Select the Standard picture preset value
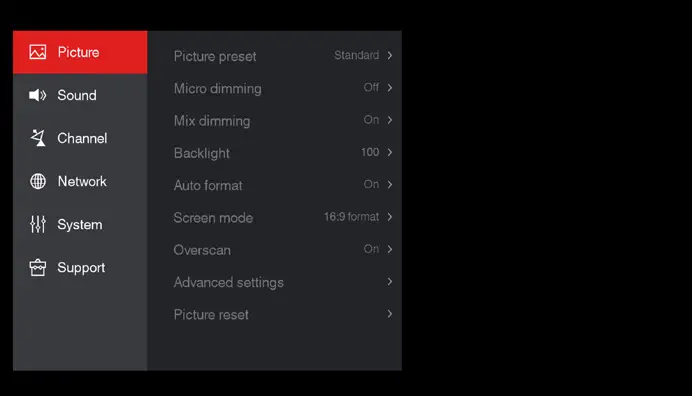The height and width of the screenshot is (396, 692). (x=357, y=55)
